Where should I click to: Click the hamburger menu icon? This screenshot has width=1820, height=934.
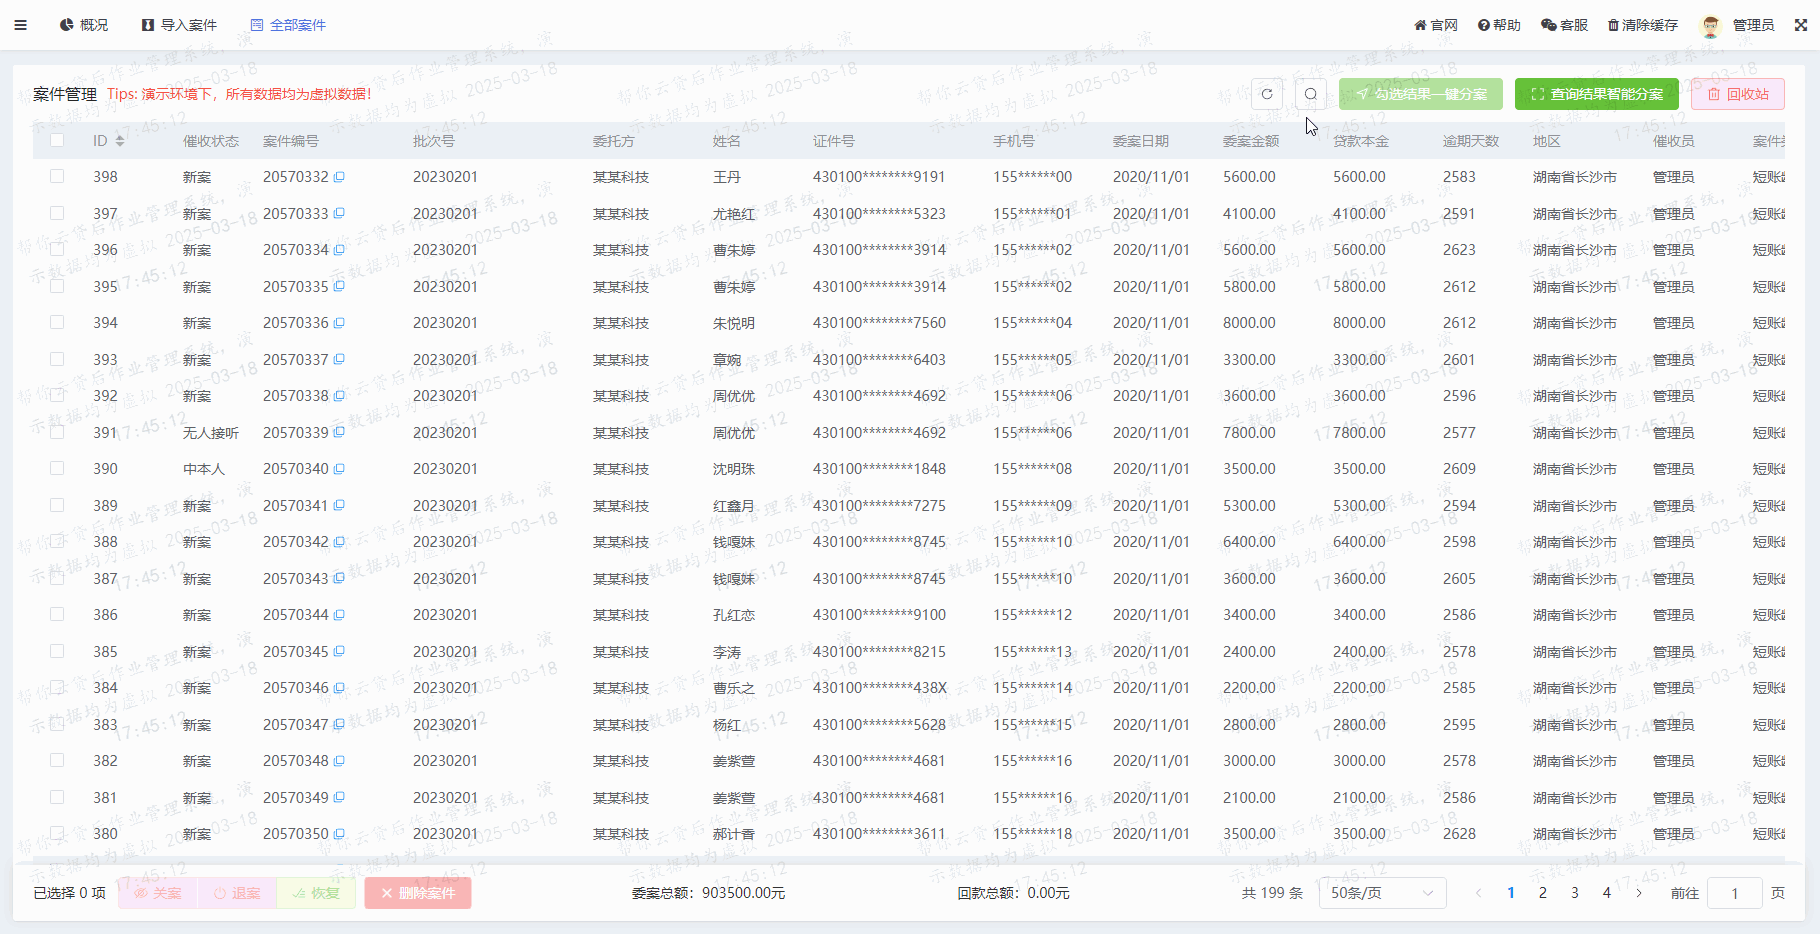[x=20, y=25]
